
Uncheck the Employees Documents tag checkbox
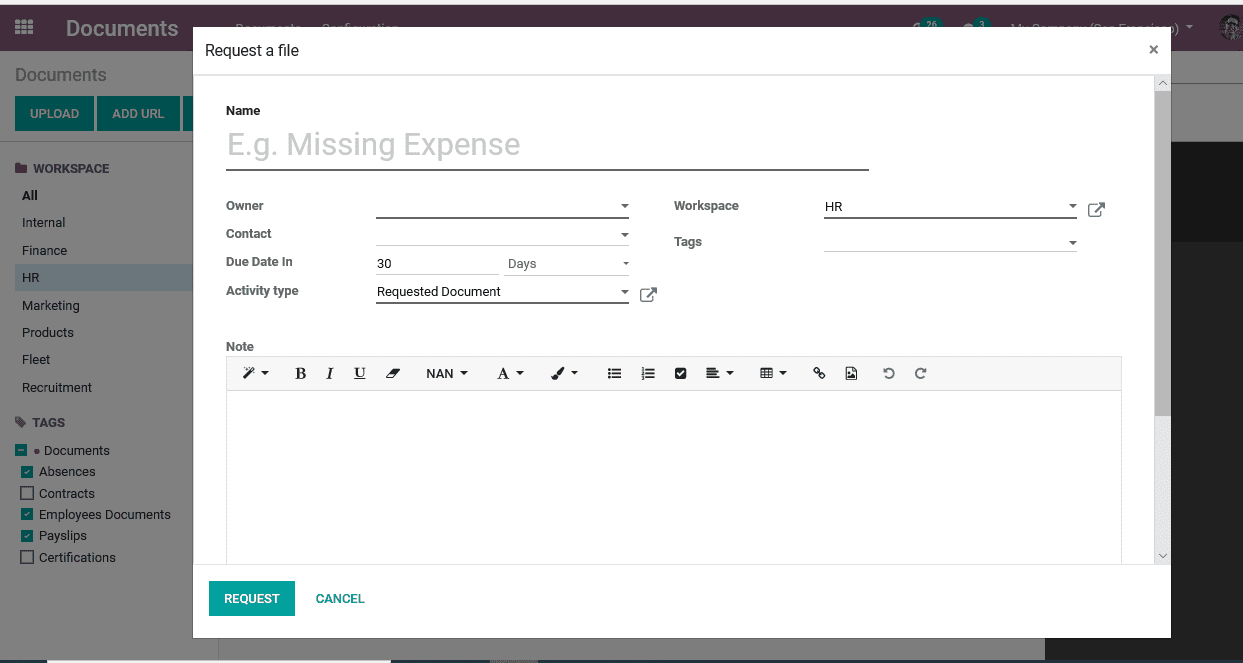pos(27,514)
